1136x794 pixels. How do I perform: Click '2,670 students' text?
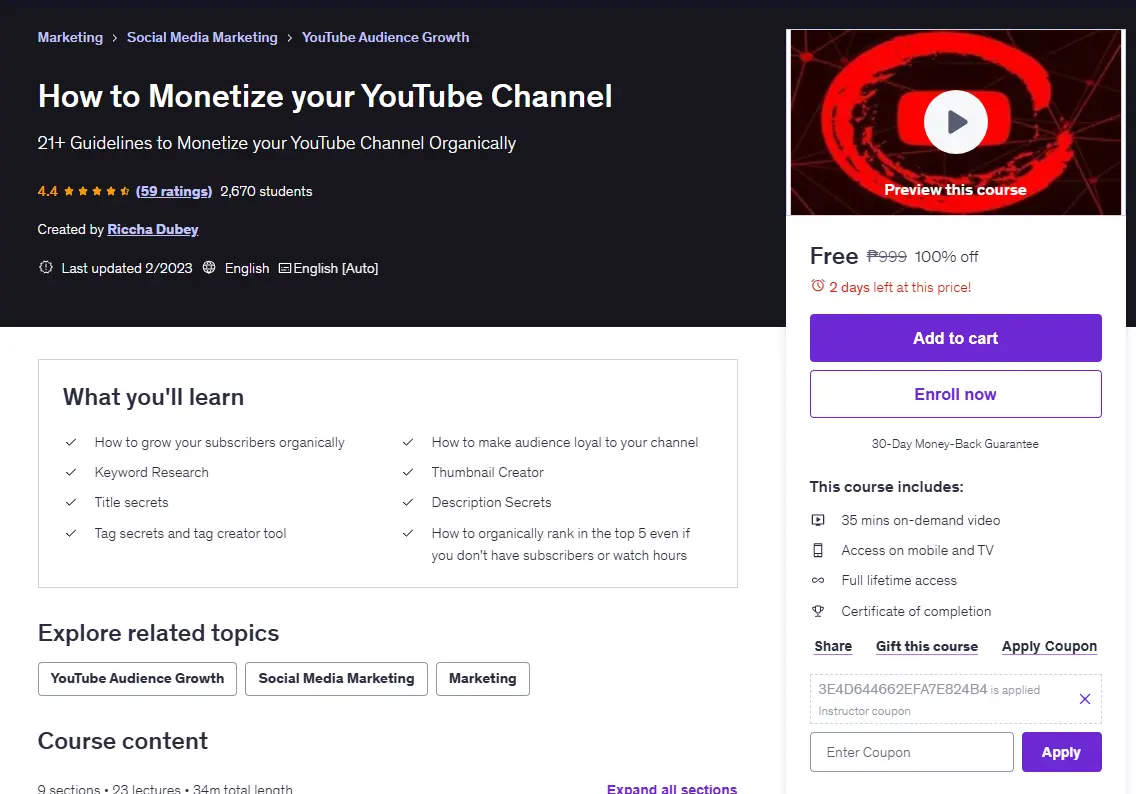(266, 191)
